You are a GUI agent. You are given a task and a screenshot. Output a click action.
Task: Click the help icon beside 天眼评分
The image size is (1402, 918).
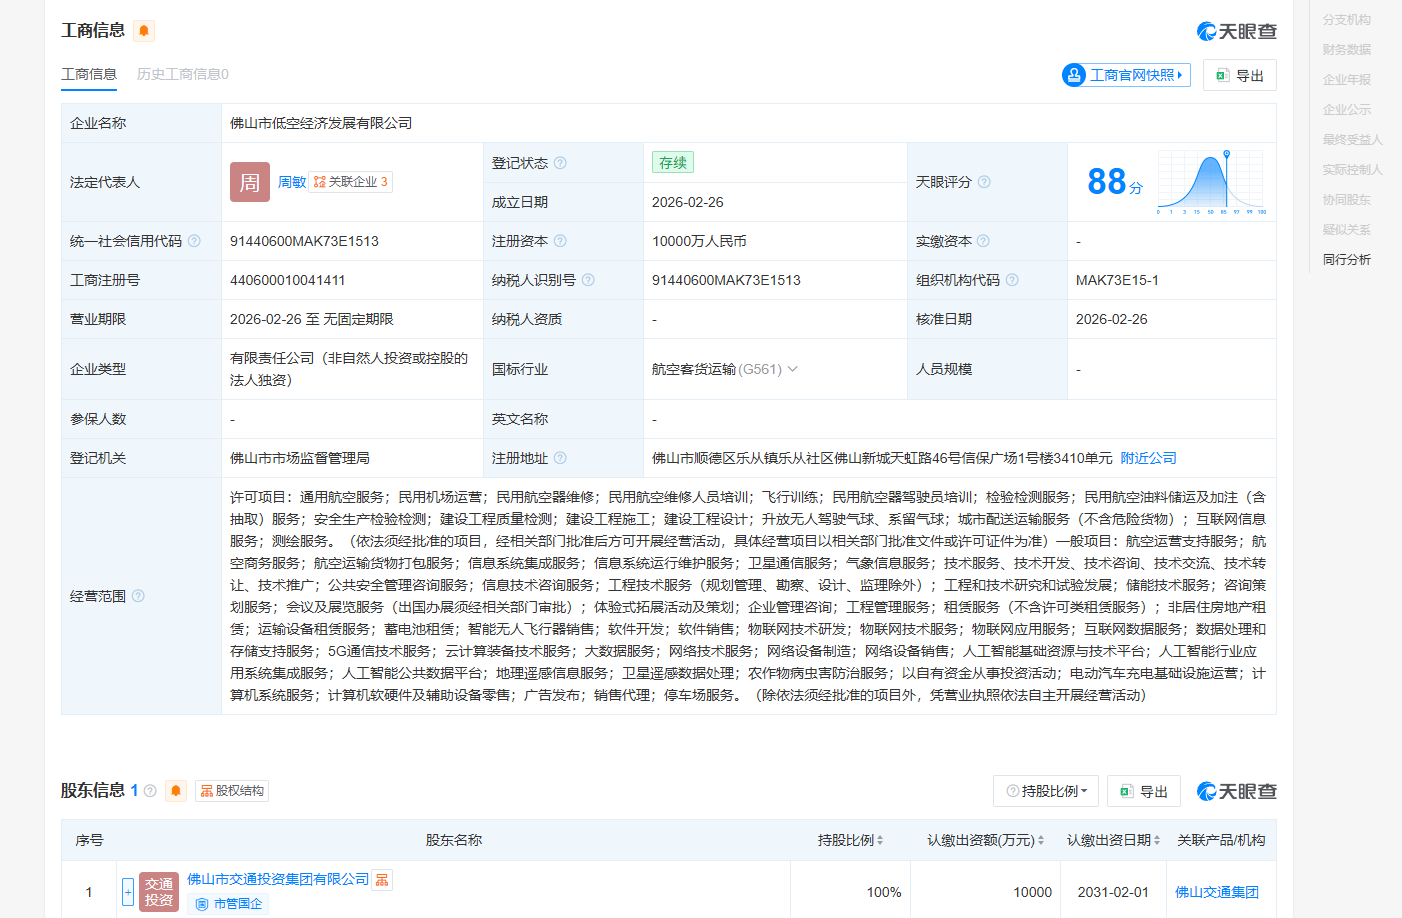984,182
